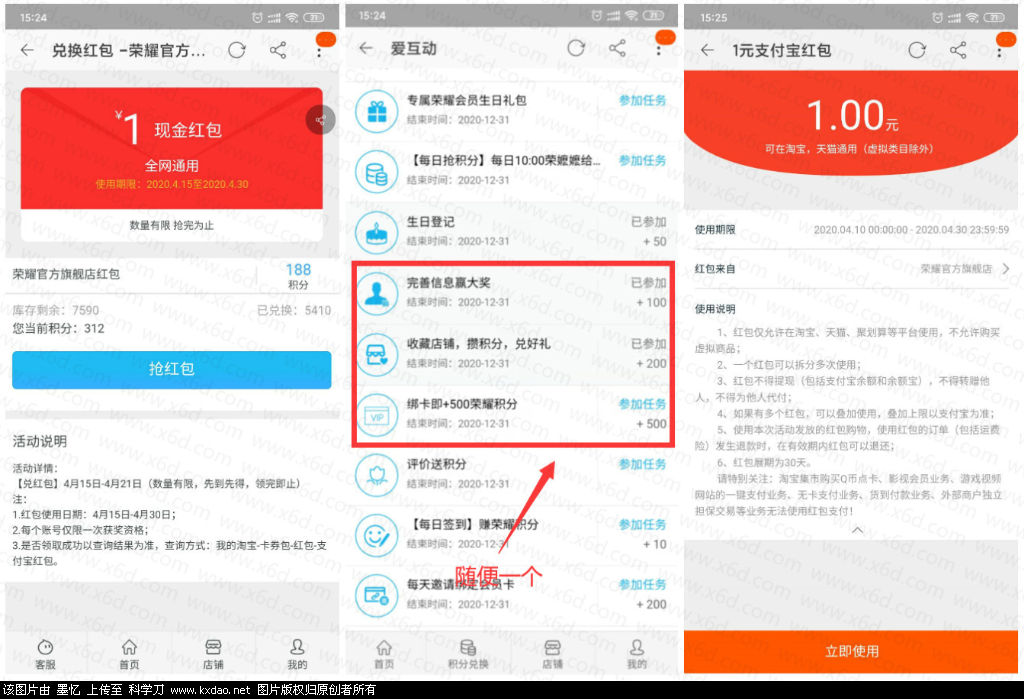Tap 参加任务 for 每日抢积分
The image size is (1024, 699).
(x=643, y=161)
